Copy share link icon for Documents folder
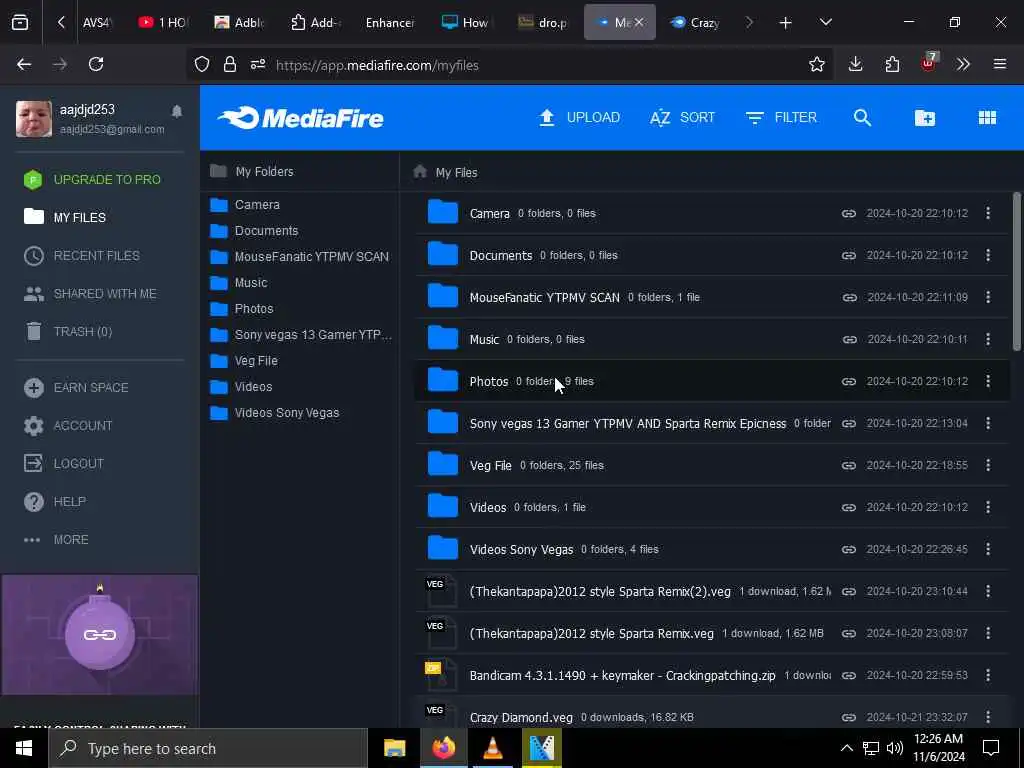This screenshot has height=768, width=1024. pyautogui.click(x=848, y=255)
